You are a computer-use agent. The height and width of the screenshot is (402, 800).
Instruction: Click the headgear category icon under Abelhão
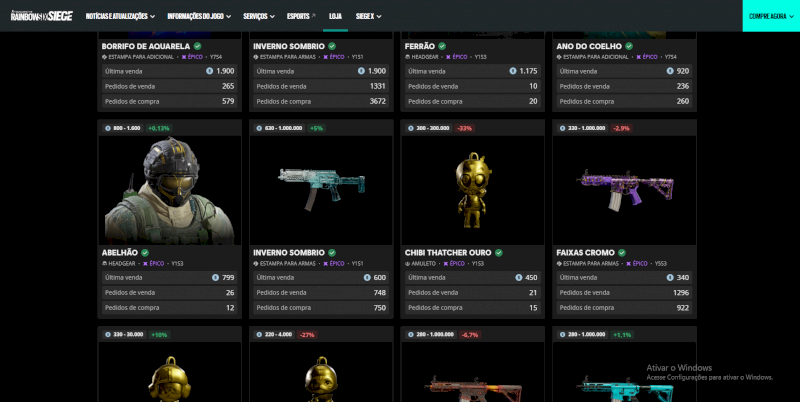pyautogui.click(x=105, y=263)
